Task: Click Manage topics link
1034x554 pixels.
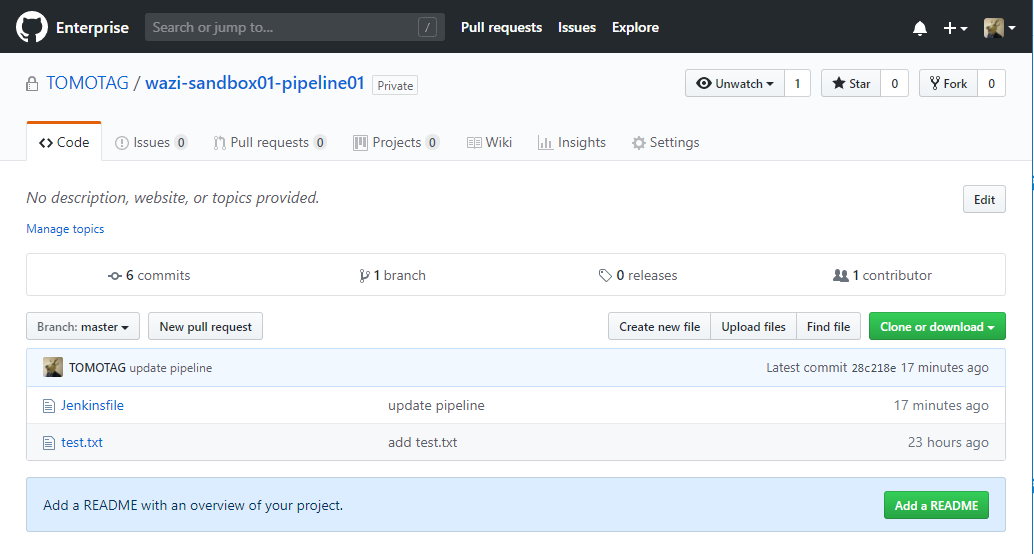Action: 65,229
